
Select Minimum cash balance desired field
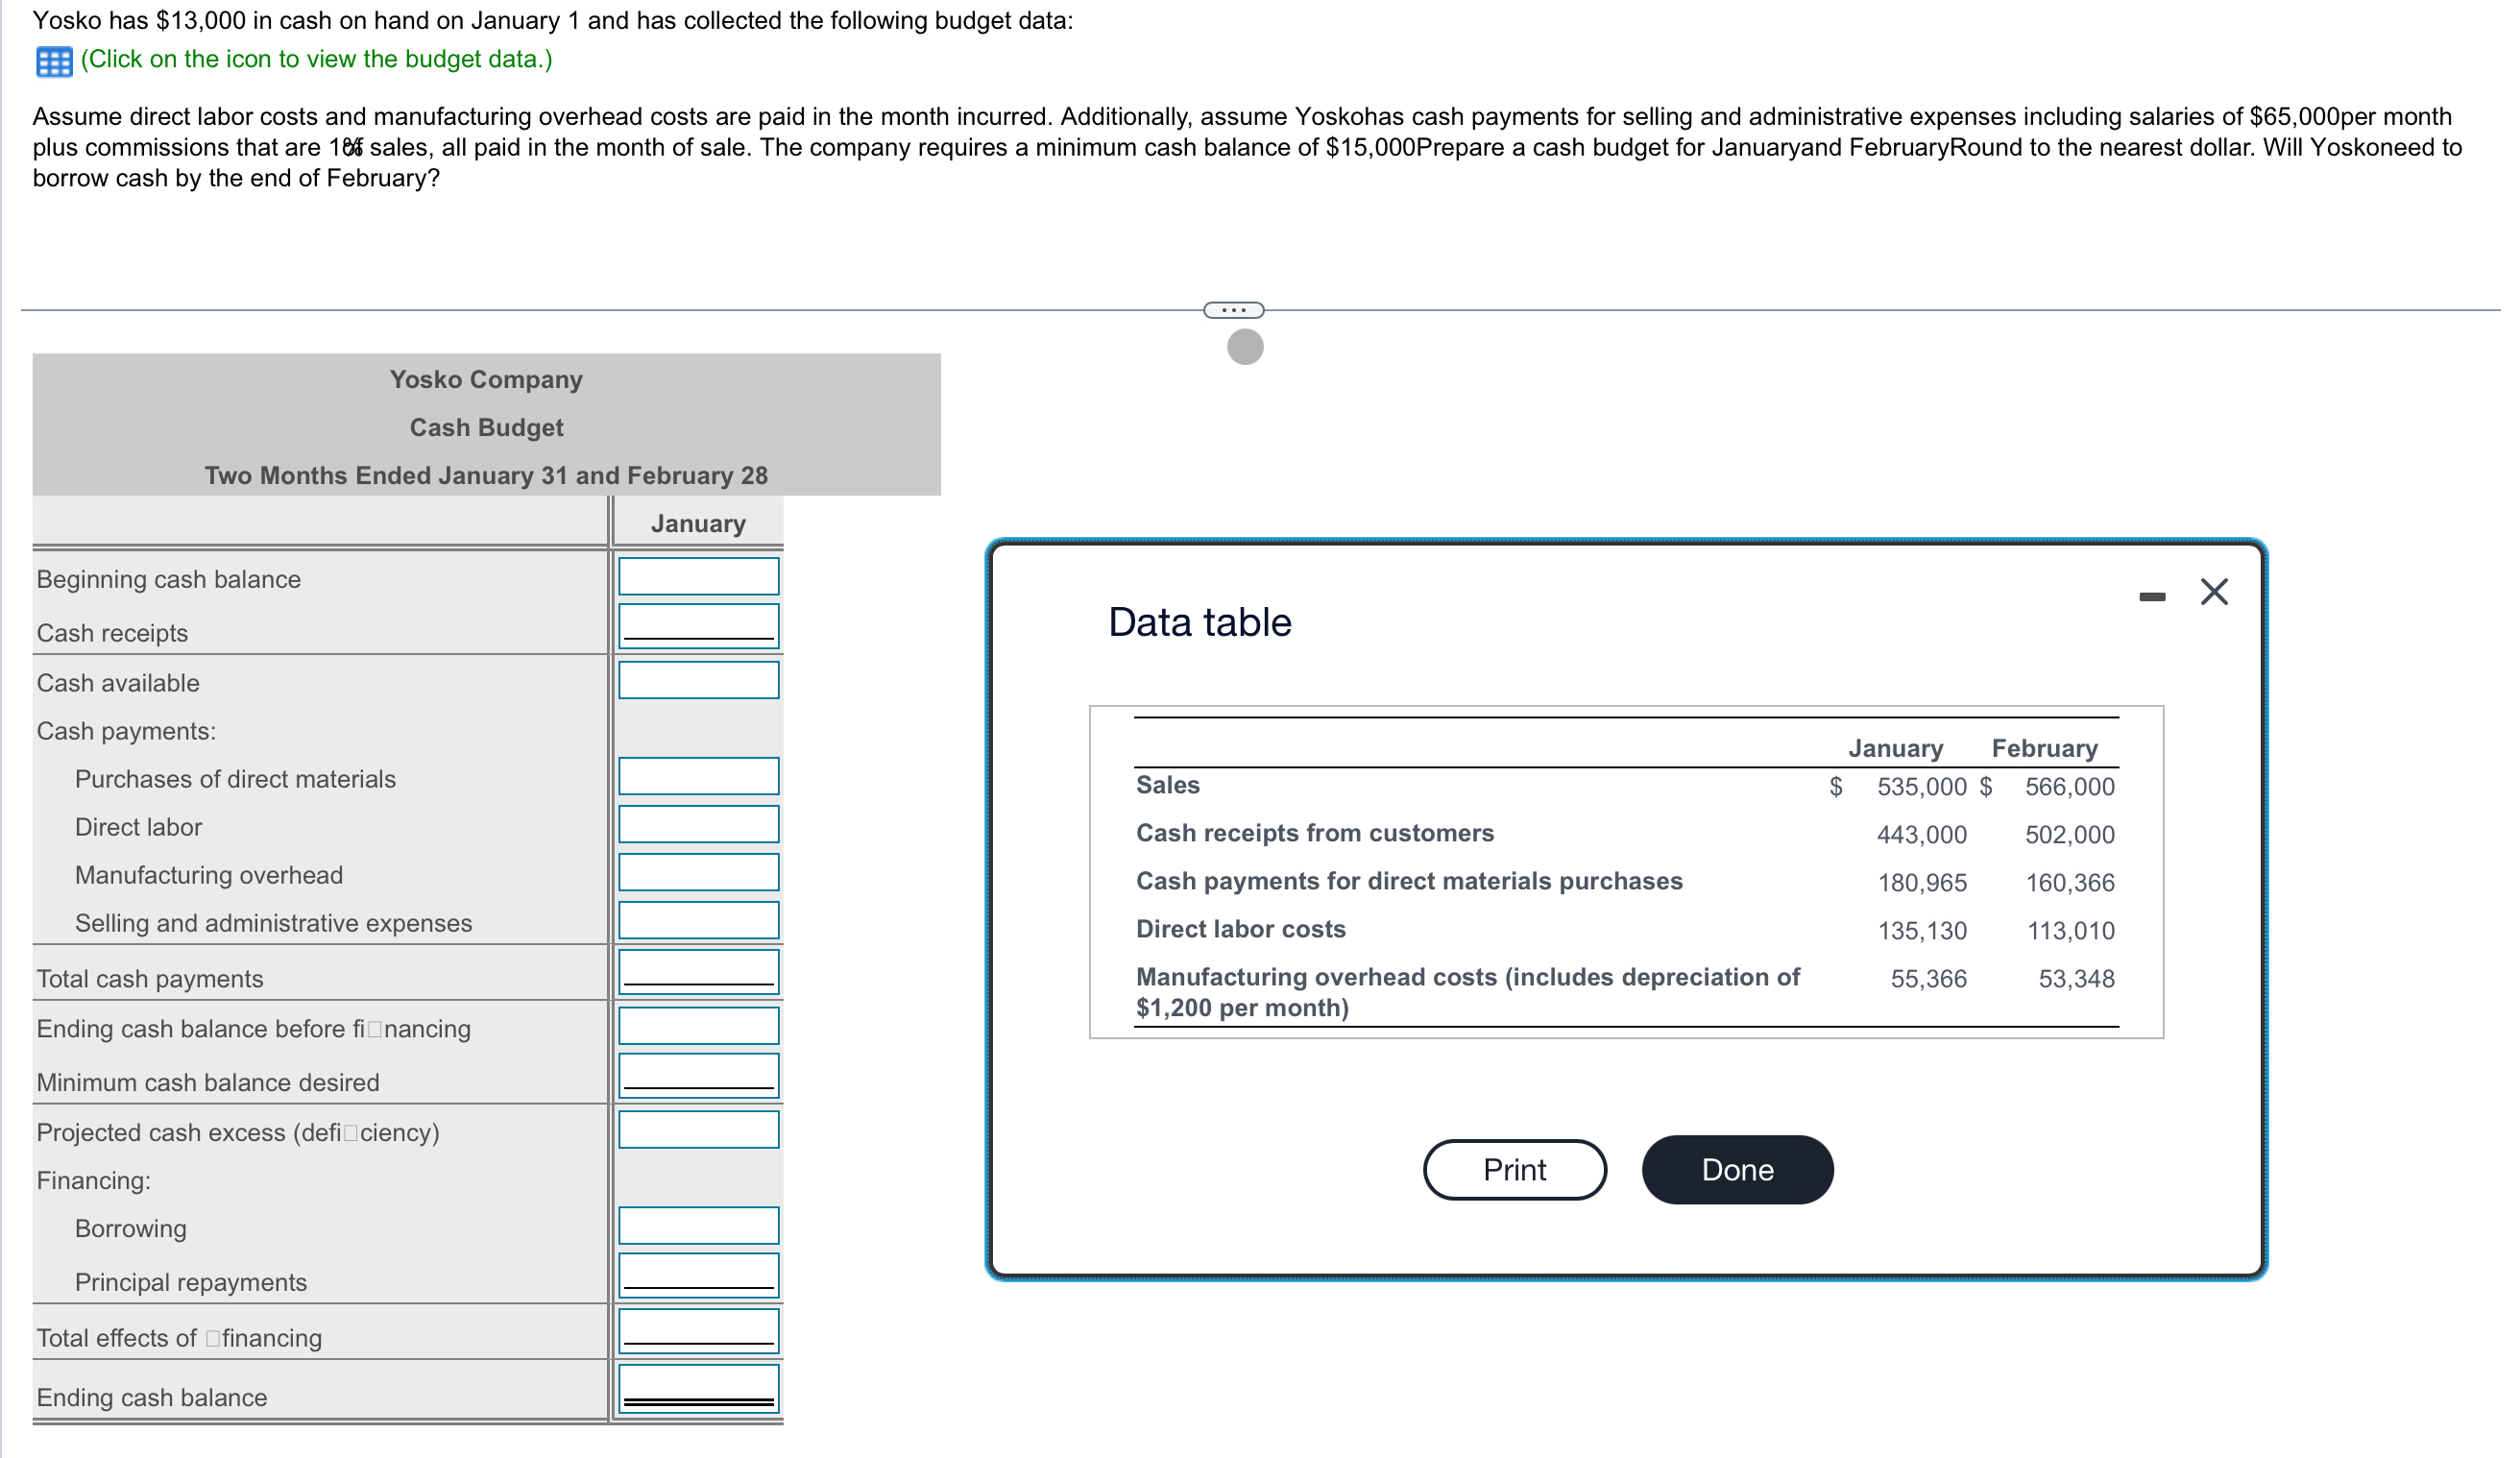698,1076
